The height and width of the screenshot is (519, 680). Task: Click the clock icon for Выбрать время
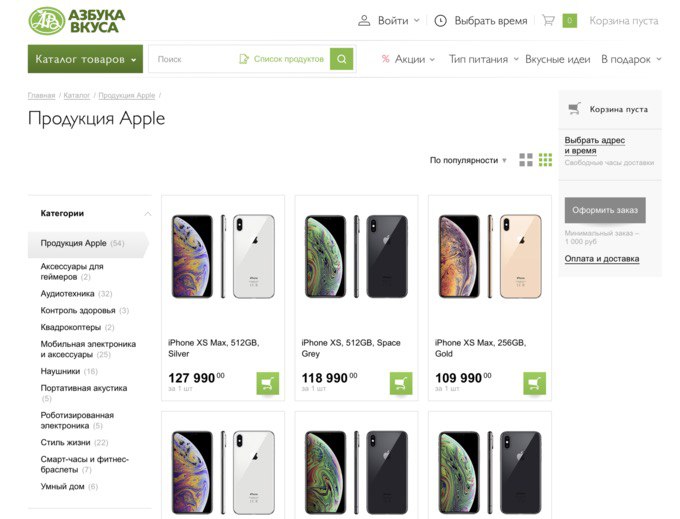[441, 20]
